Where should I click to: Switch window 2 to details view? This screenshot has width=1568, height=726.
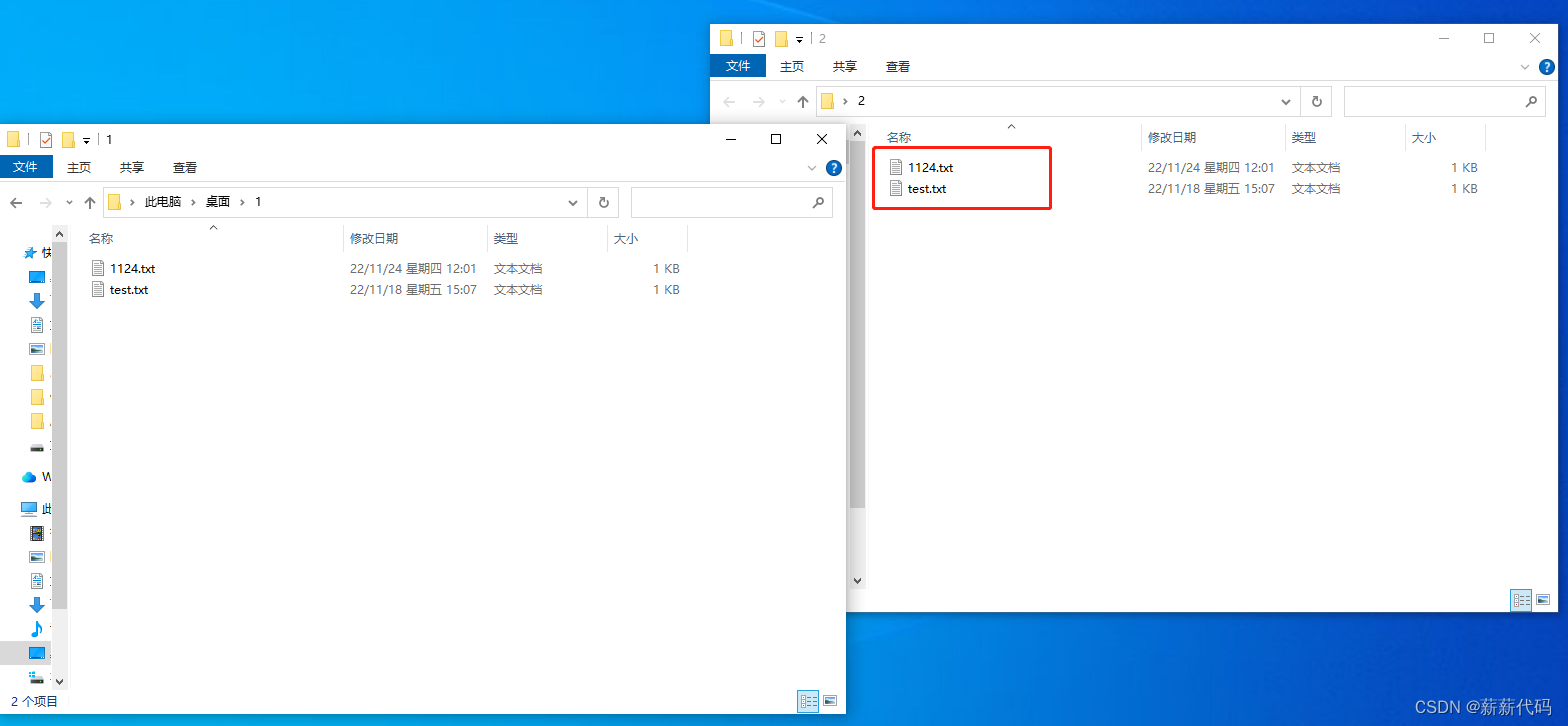click(1522, 600)
